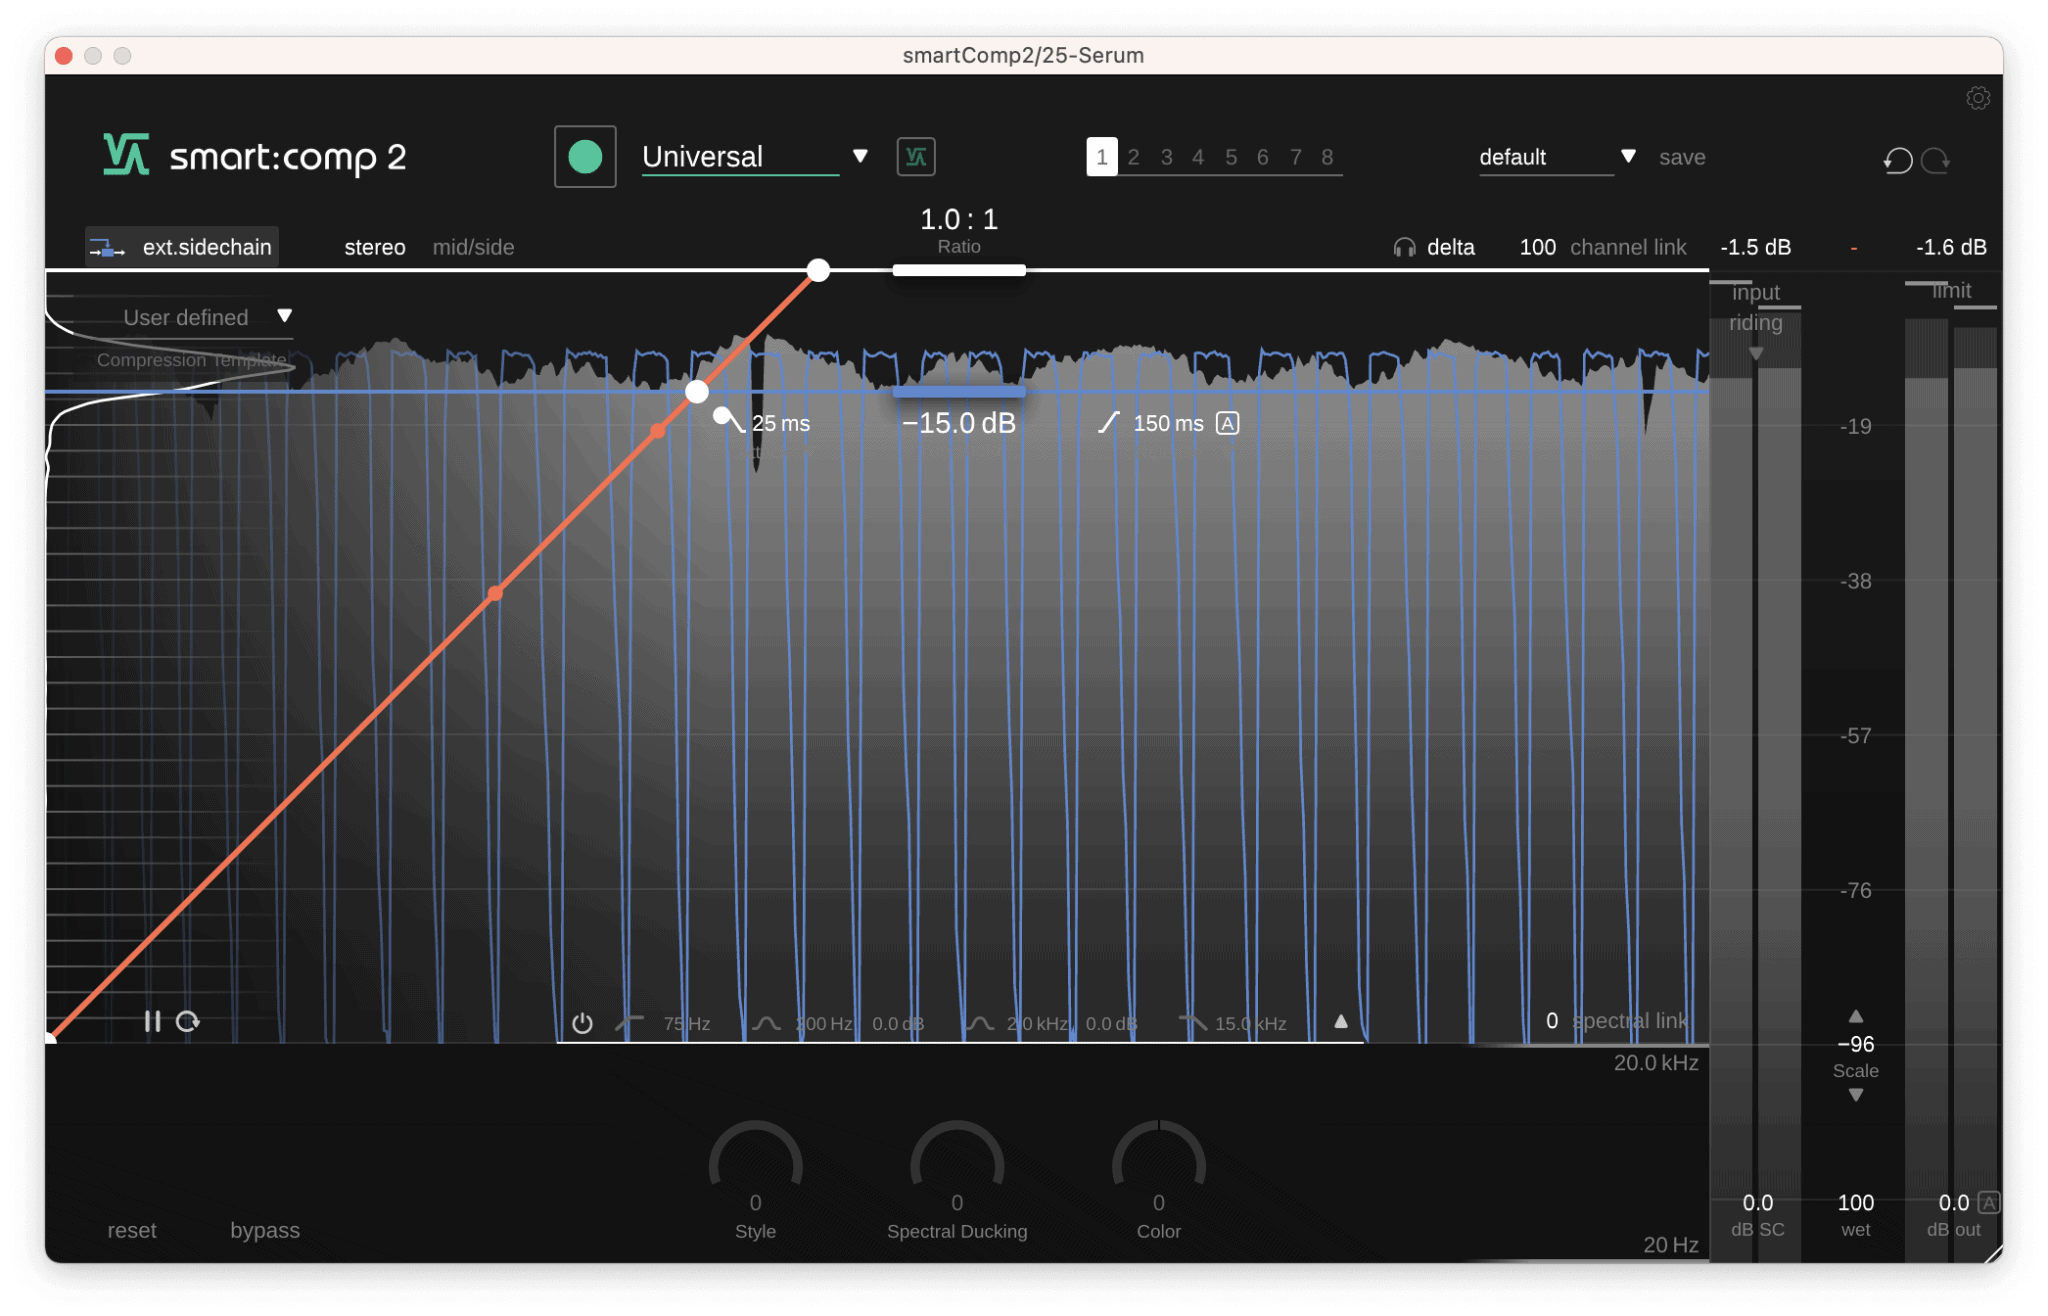Start learning with the green record button
Image resolution: width=2048 pixels, height=1316 pixels.
point(585,157)
